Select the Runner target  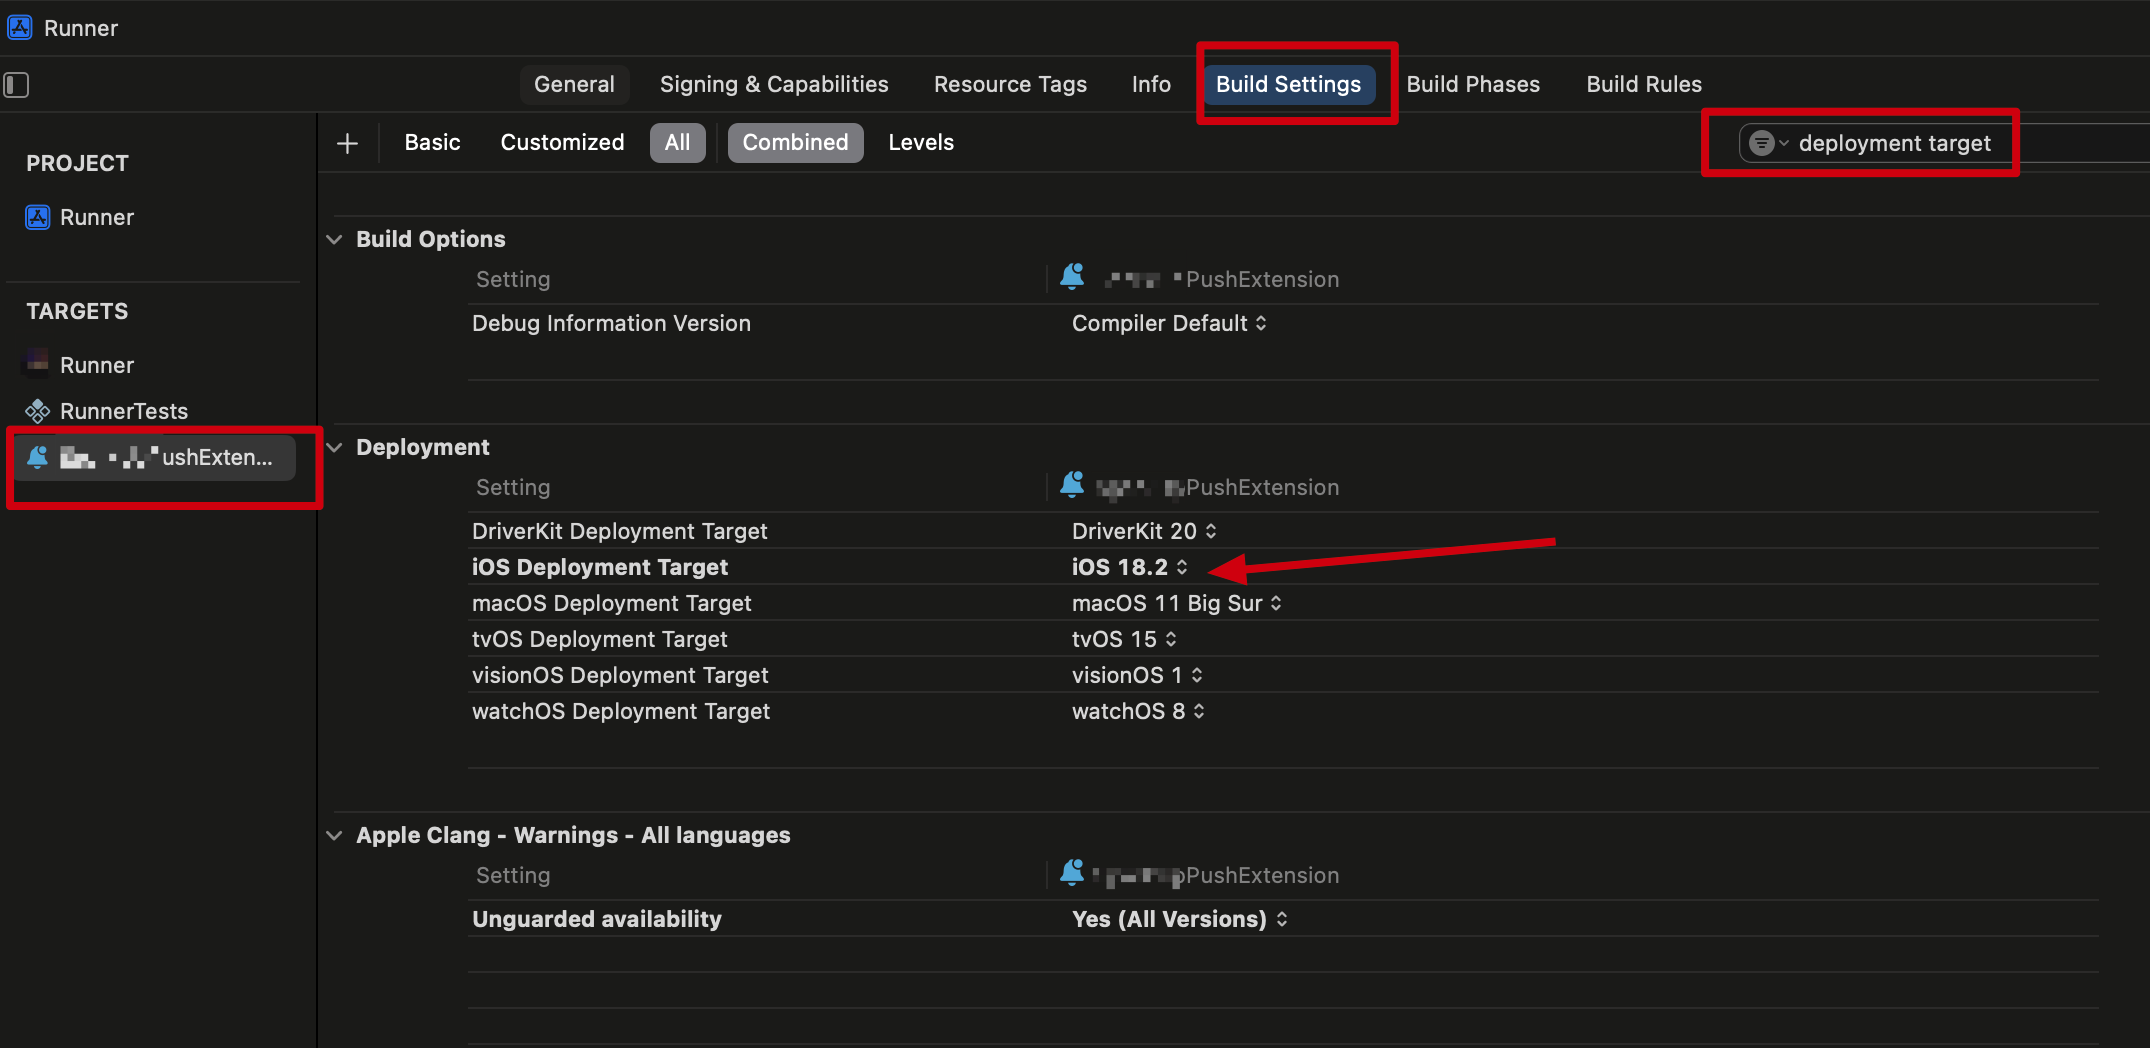click(x=96, y=365)
